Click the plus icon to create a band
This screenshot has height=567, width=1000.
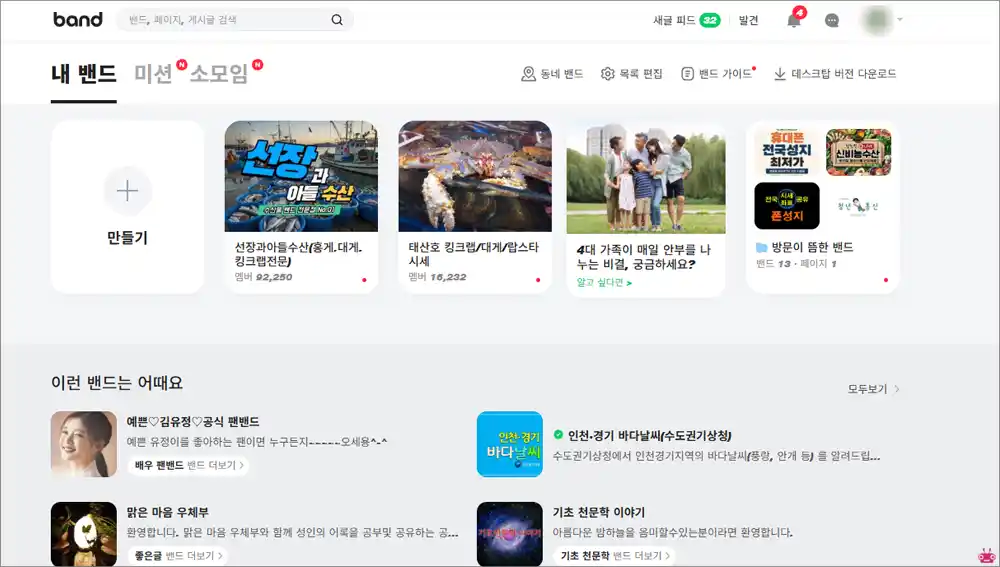coord(128,191)
